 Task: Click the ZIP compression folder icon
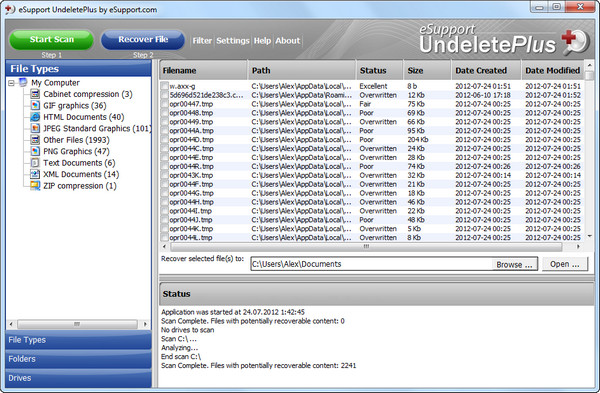[x=35, y=186]
